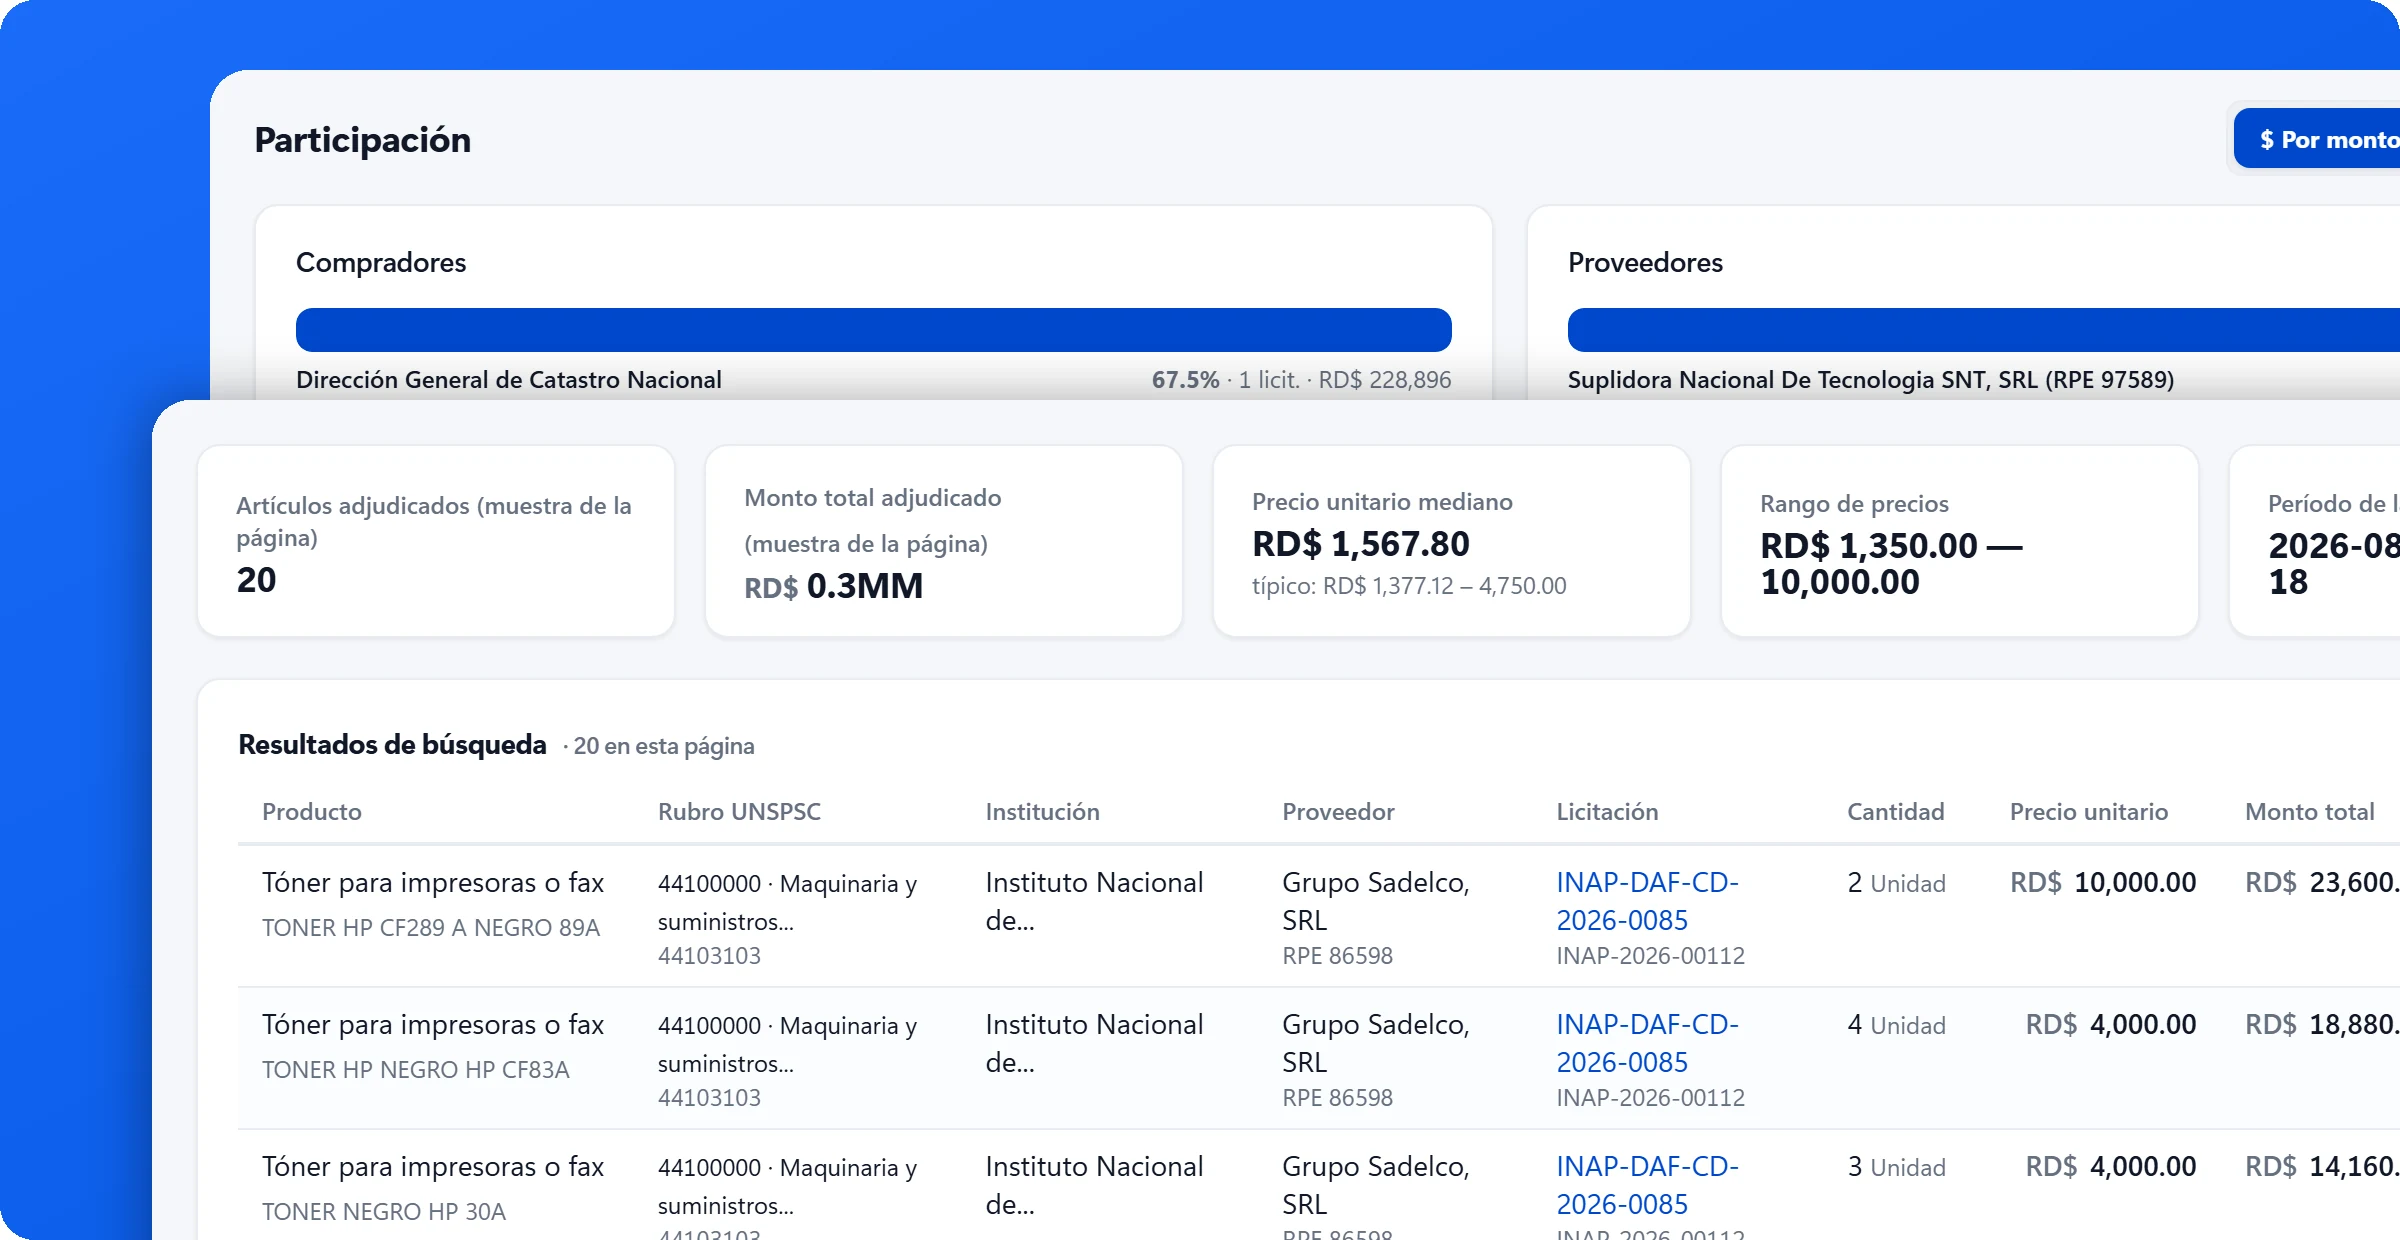The height and width of the screenshot is (1240, 2400).
Task: Click the RD$ 0.3MM total amount
Action: [833, 586]
